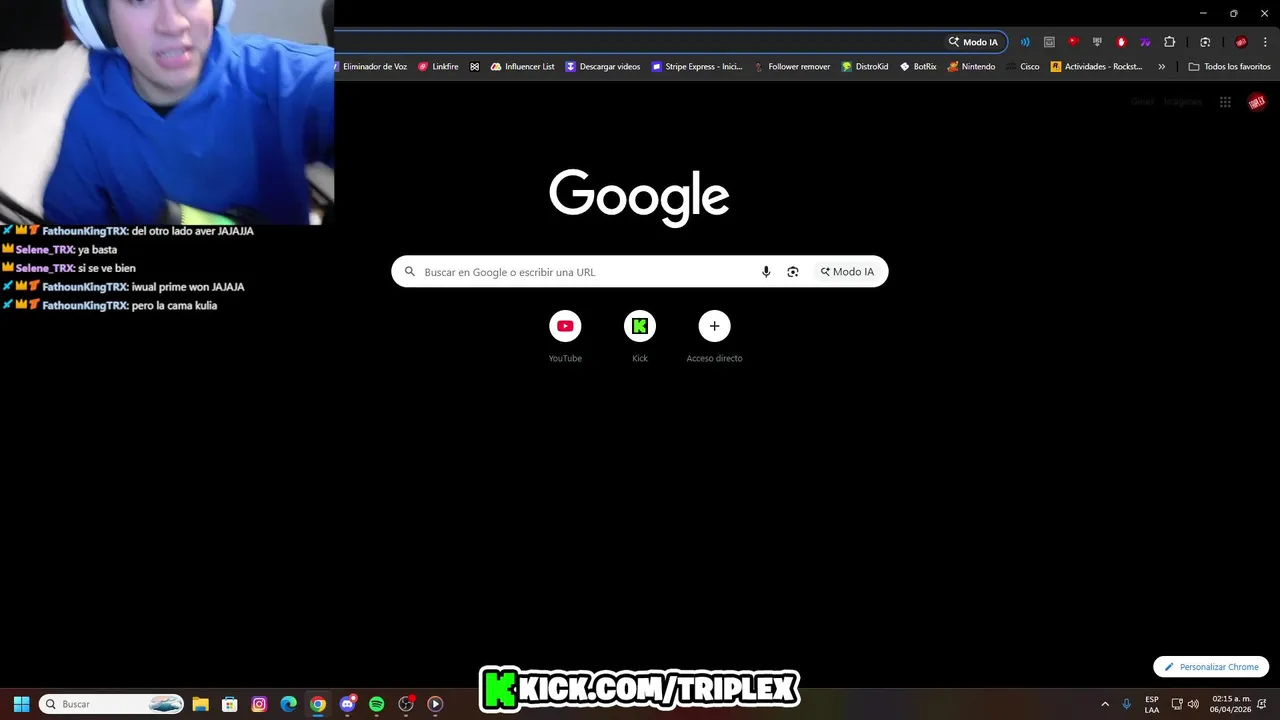Image resolution: width=1280 pixels, height=720 pixels.
Task: Click the gray square extension icon
Action: click(1049, 42)
